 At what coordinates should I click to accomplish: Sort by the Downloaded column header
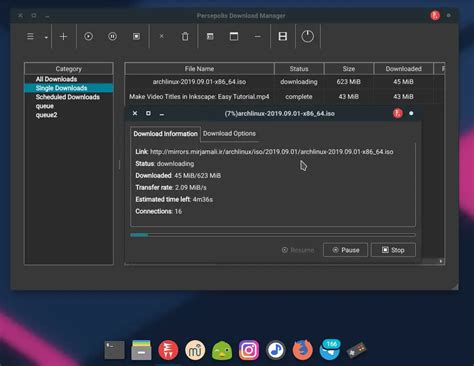pyautogui.click(x=403, y=69)
